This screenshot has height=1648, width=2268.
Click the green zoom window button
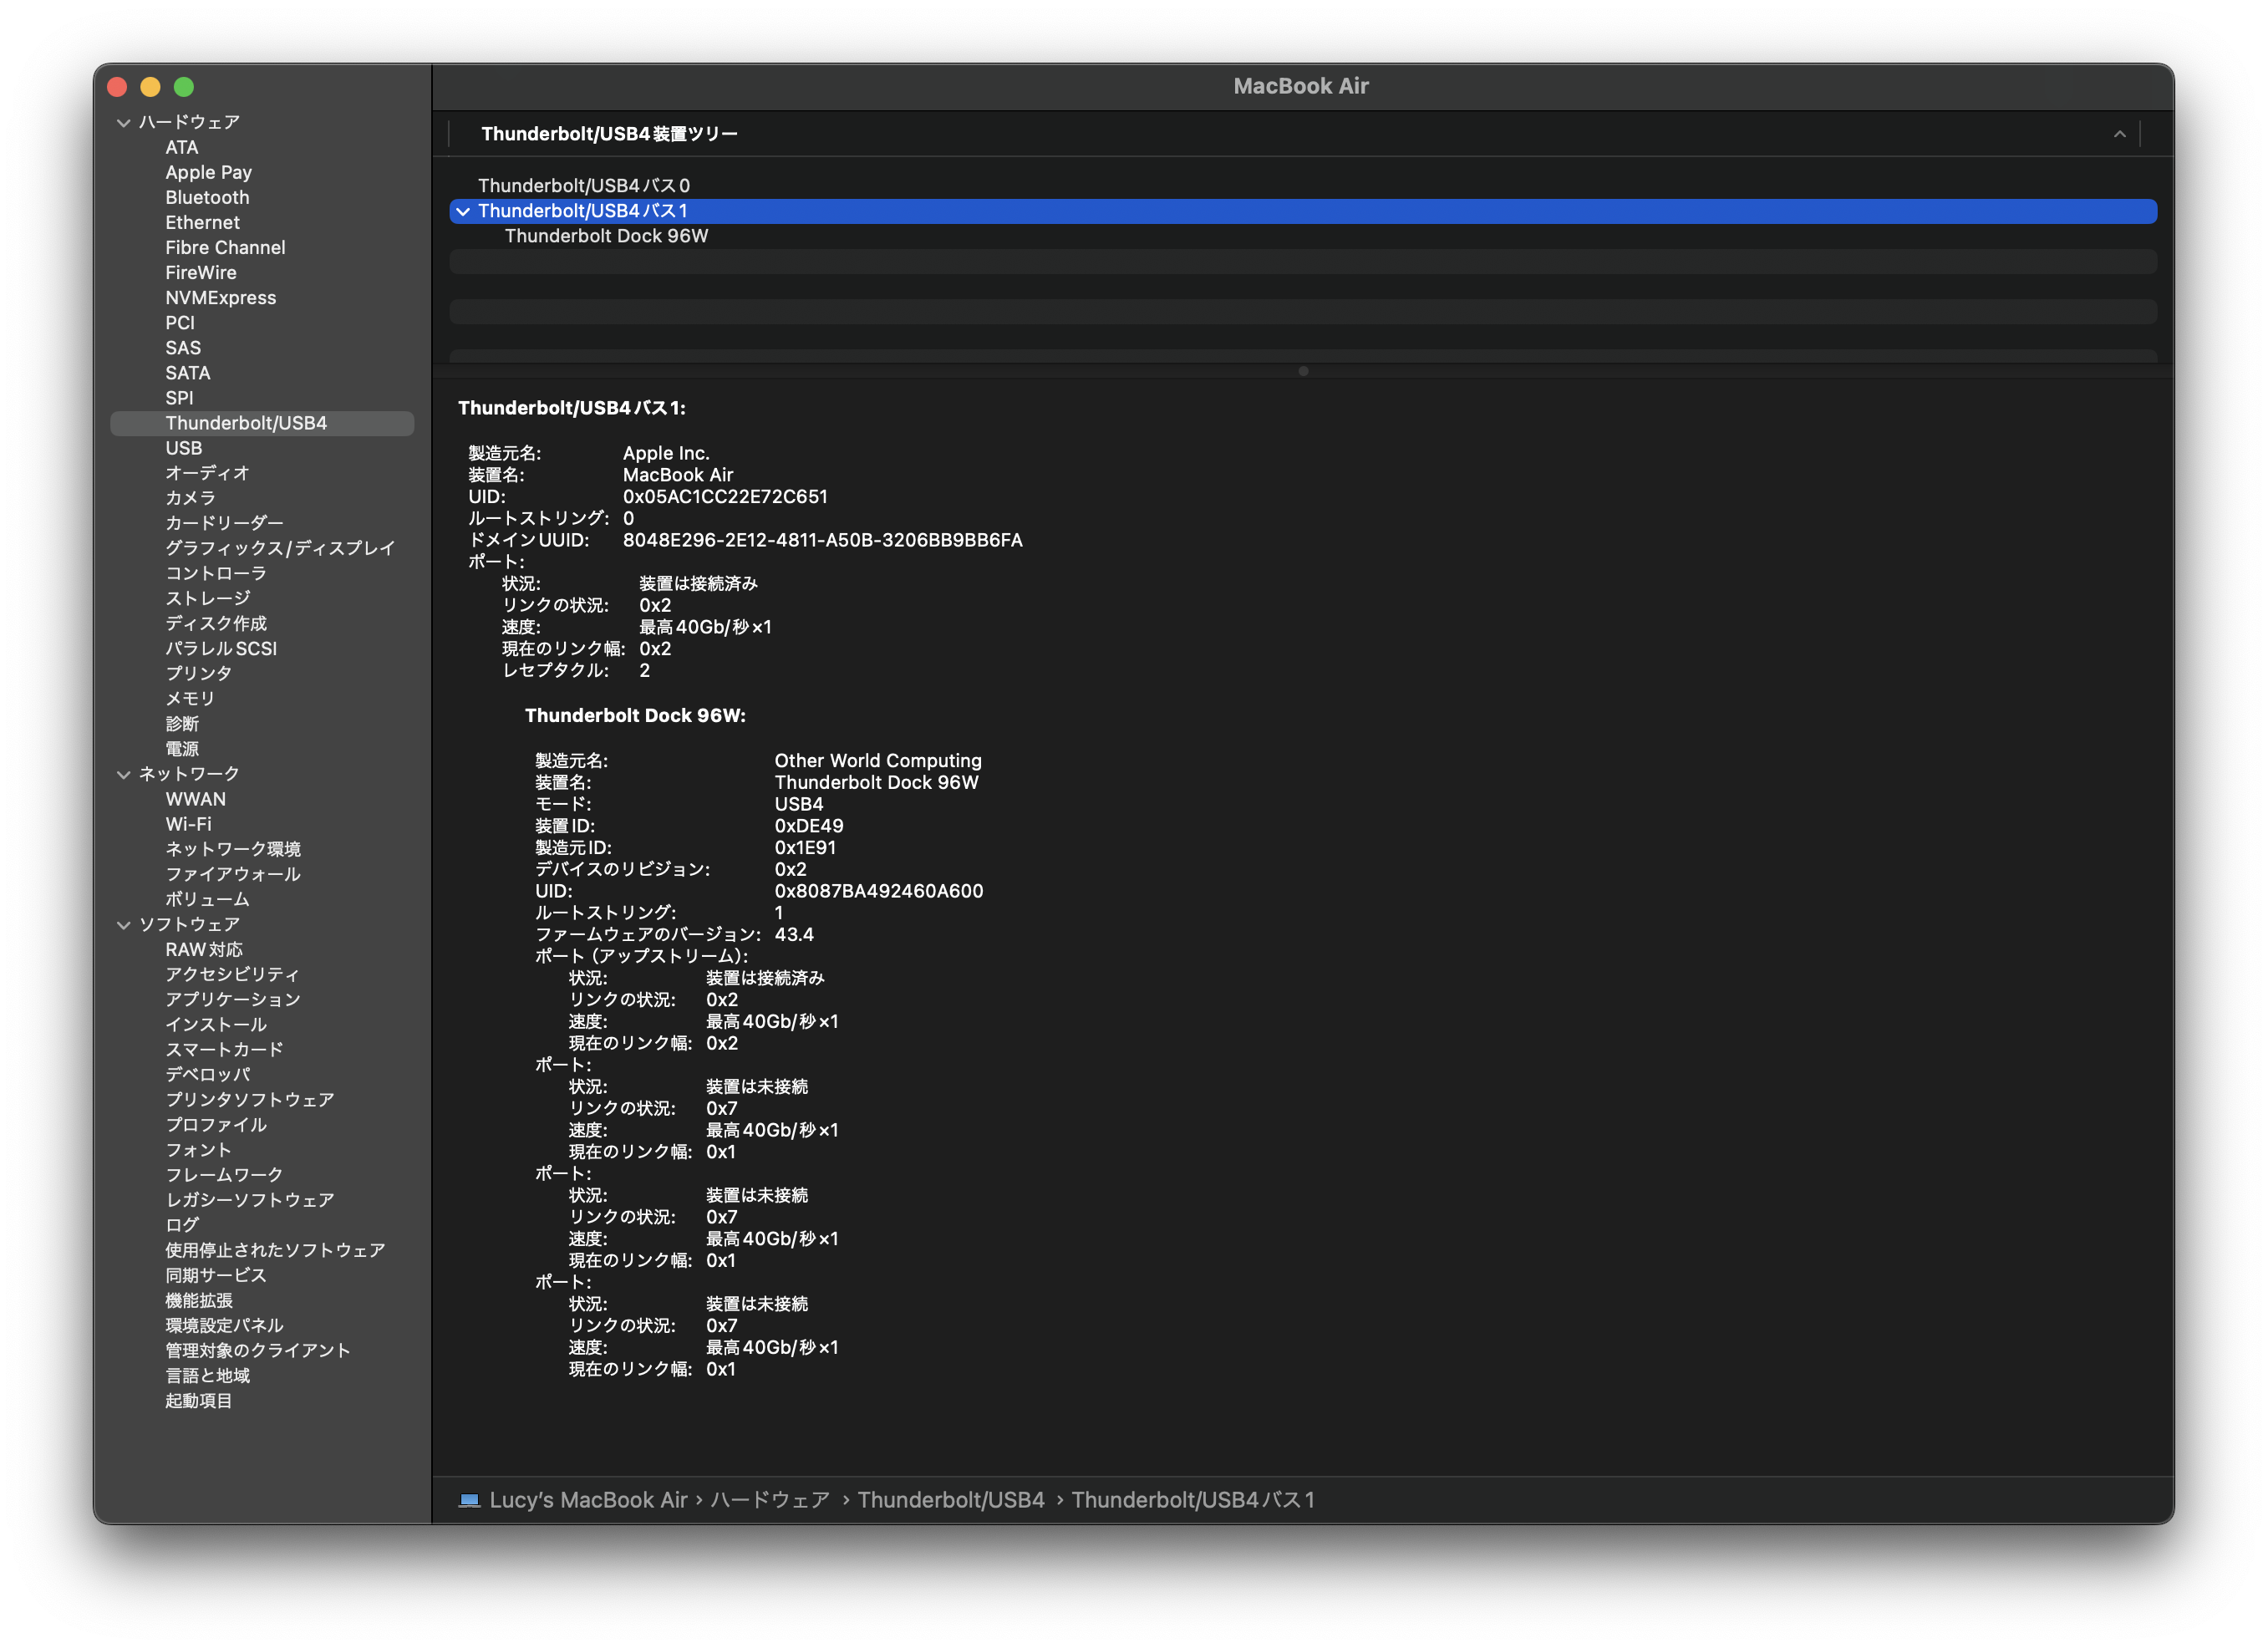pos(184,87)
